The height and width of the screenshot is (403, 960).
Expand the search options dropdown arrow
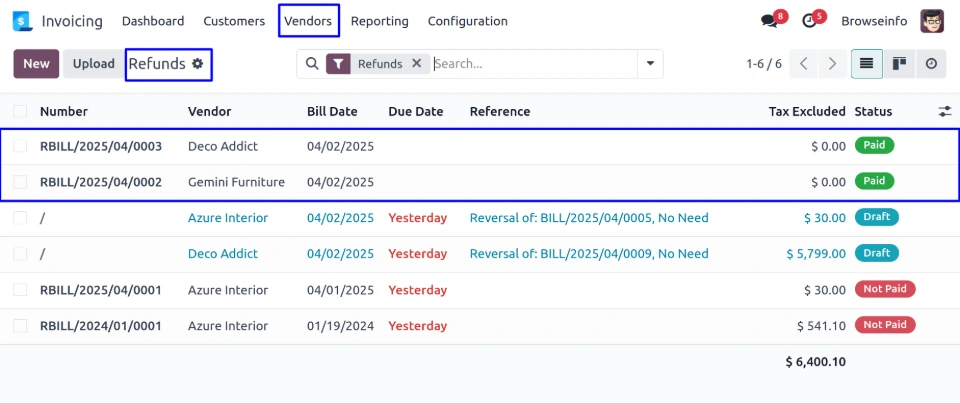point(651,64)
